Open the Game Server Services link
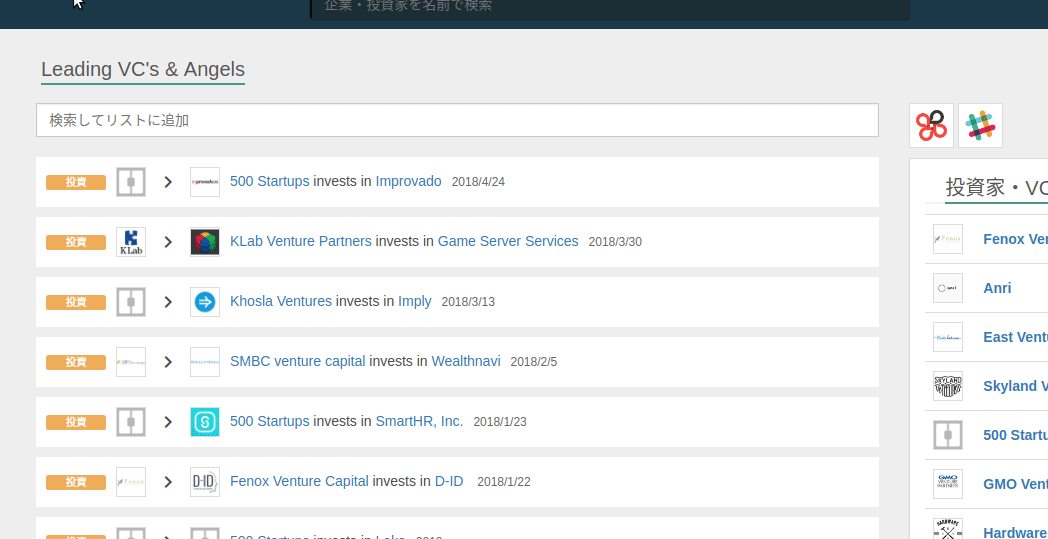1048x539 pixels. [508, 241]
